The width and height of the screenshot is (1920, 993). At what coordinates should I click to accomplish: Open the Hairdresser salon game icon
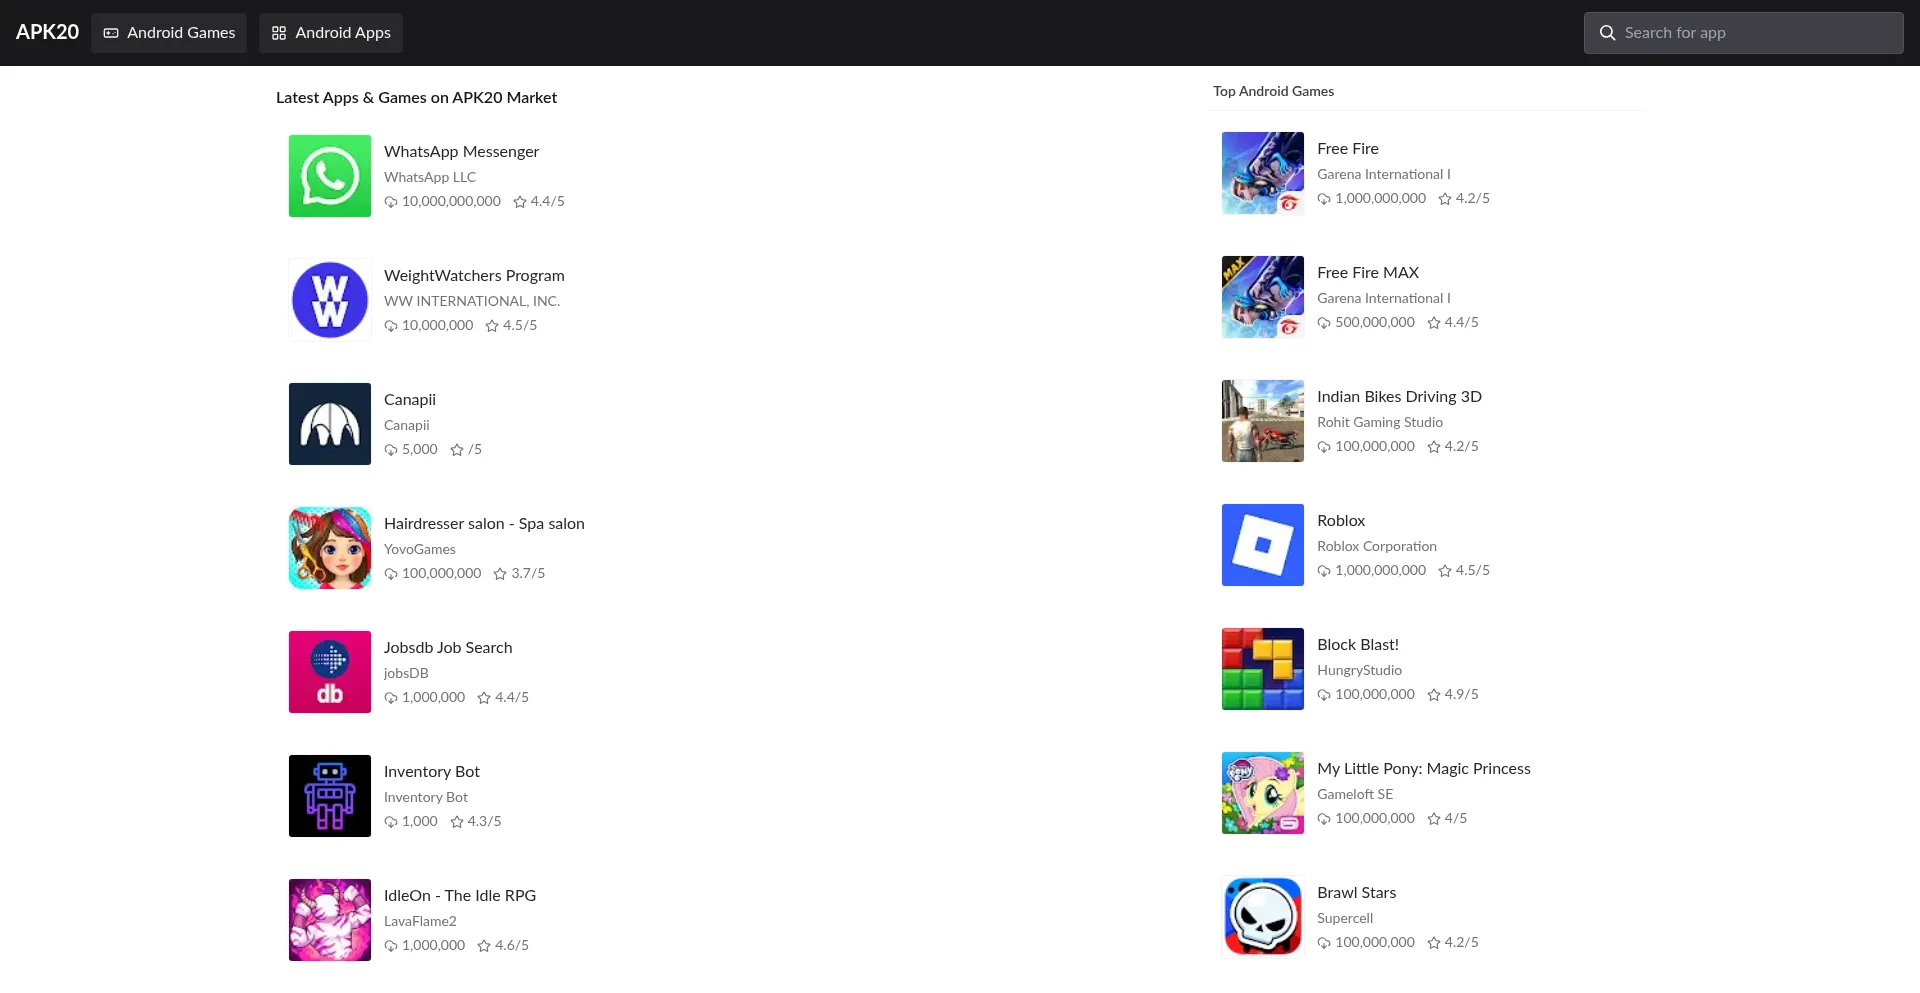329,548
